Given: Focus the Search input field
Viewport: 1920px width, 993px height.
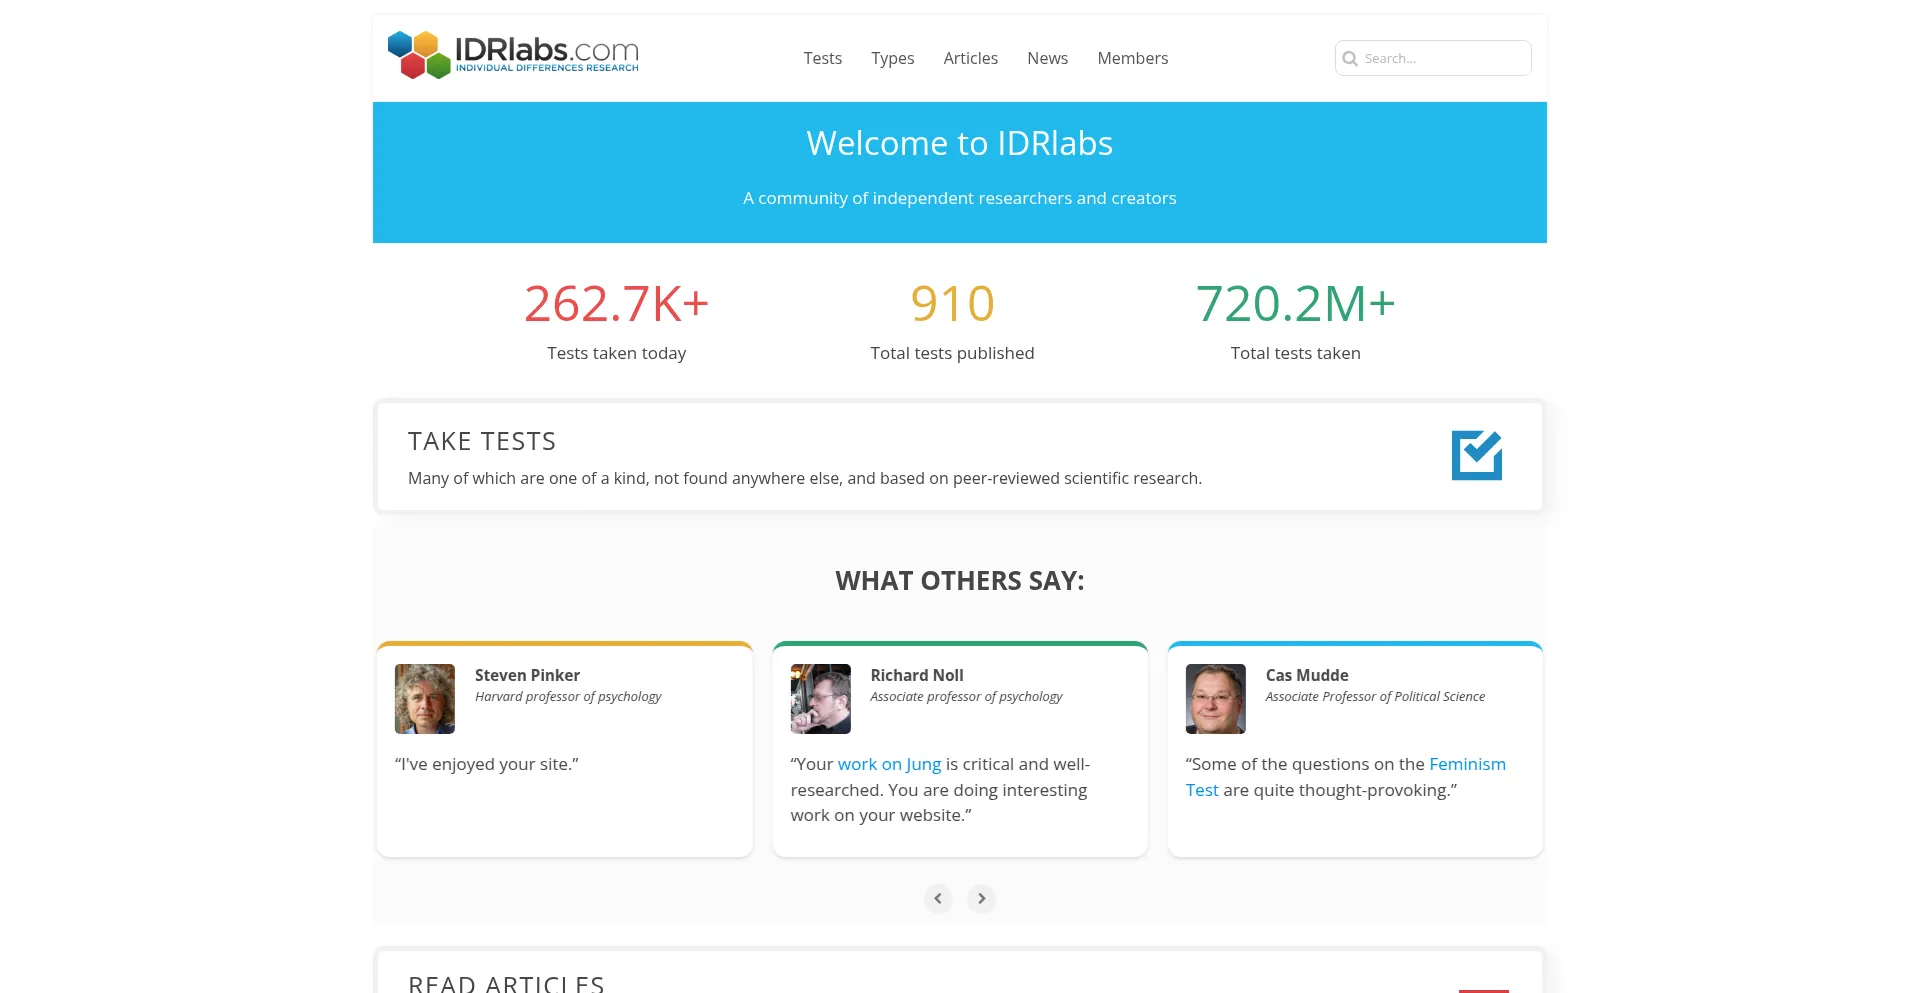Looking at the screenshot, I should (x=1433, y=58).
